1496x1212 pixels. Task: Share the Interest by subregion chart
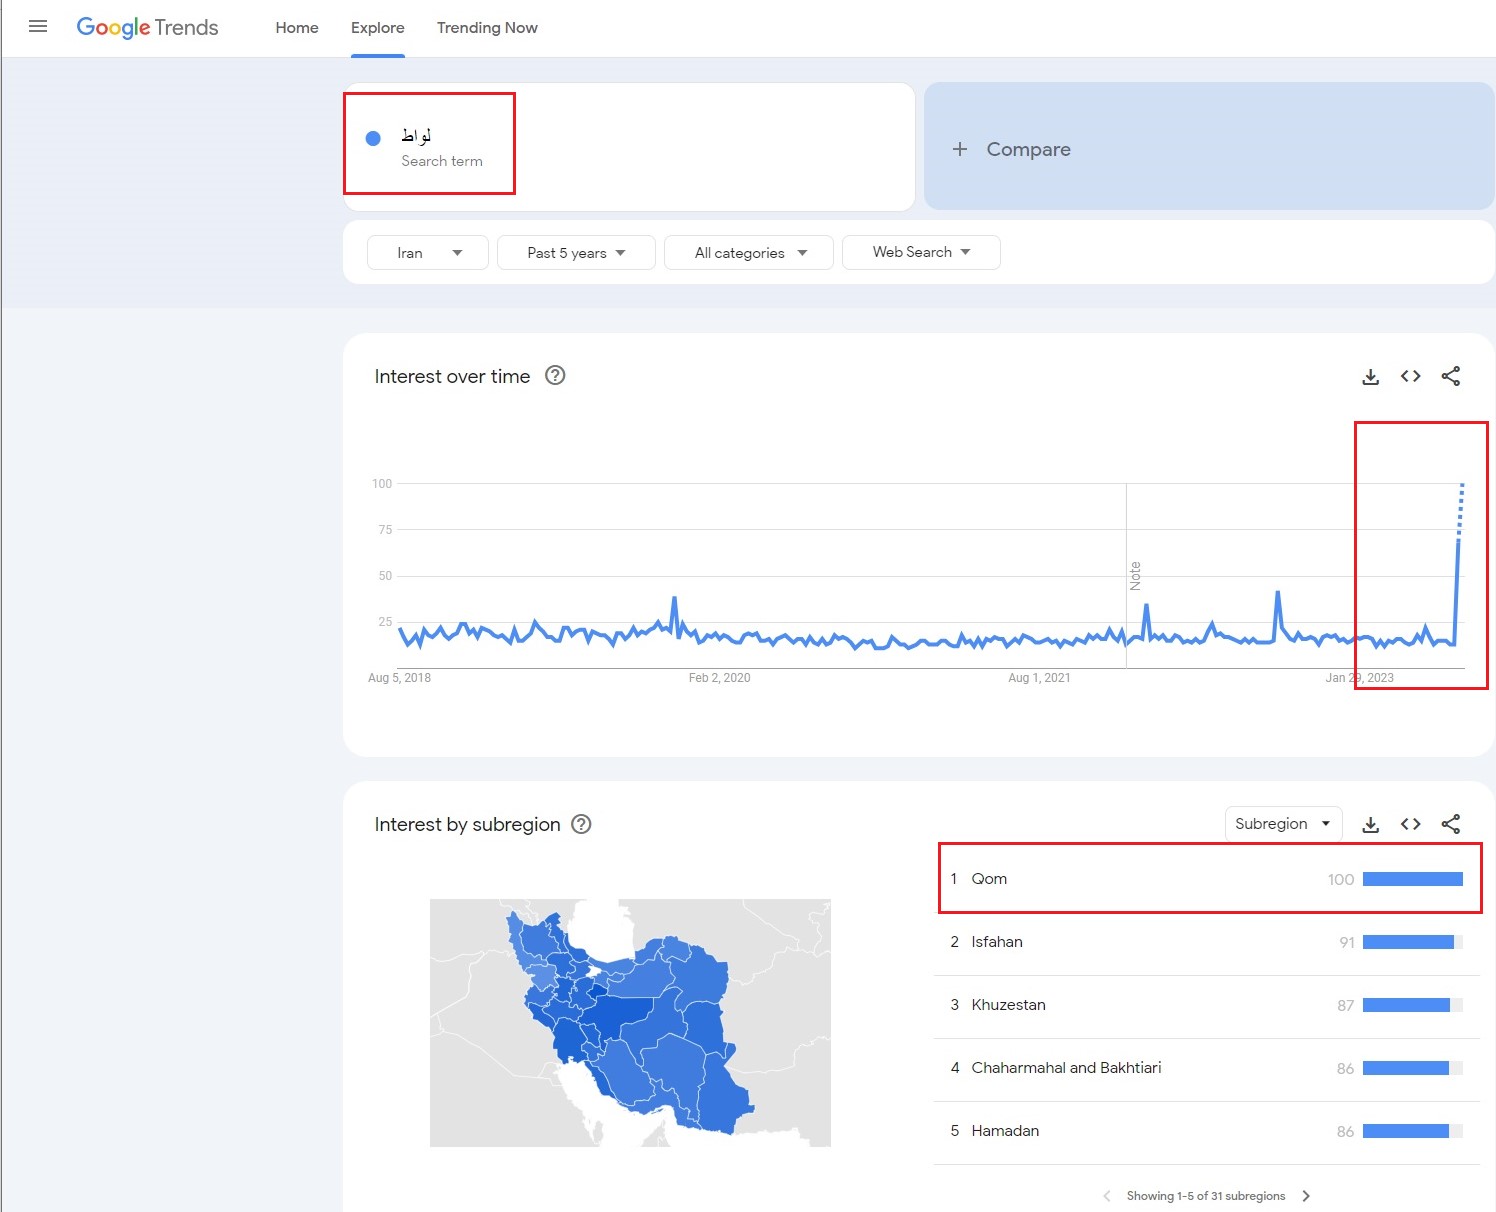point(1451,824)
